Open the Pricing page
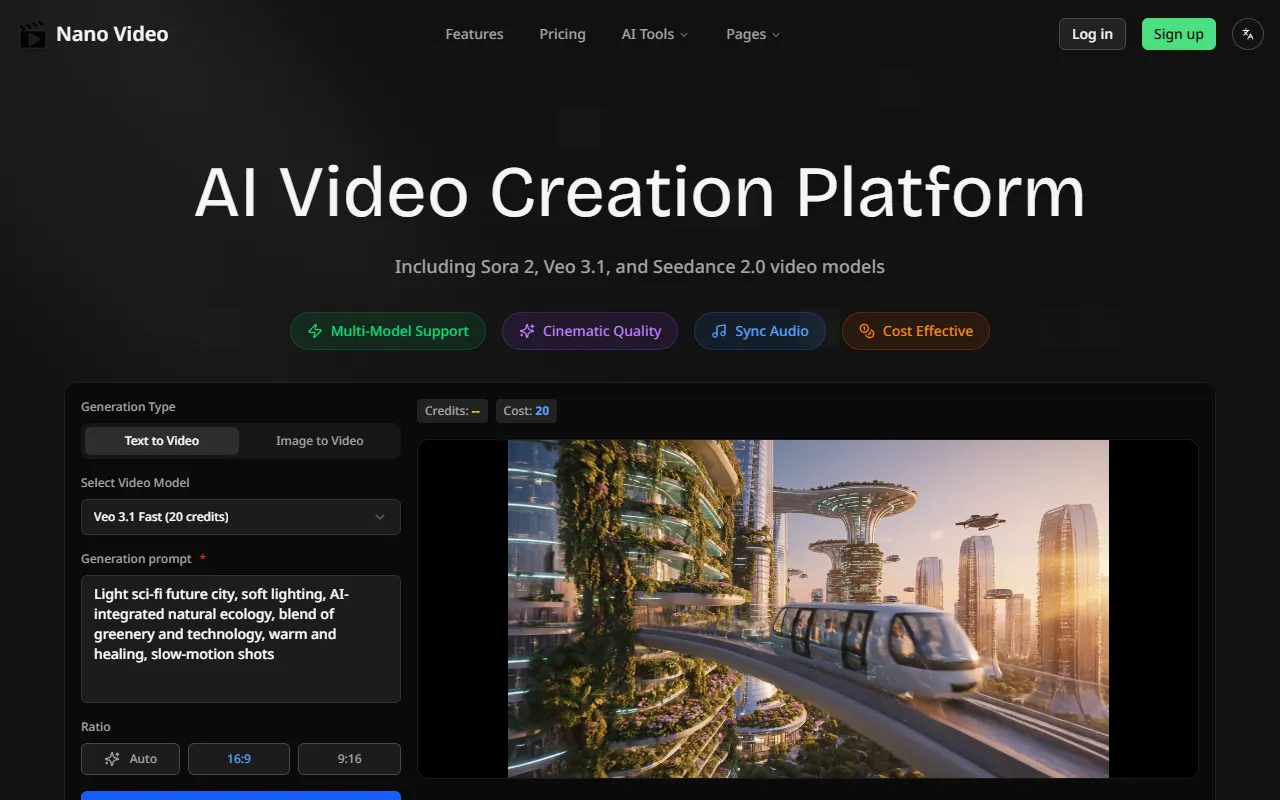Image resolution: width=1280 pixels, height=800 pixels. tap(562, 34)
